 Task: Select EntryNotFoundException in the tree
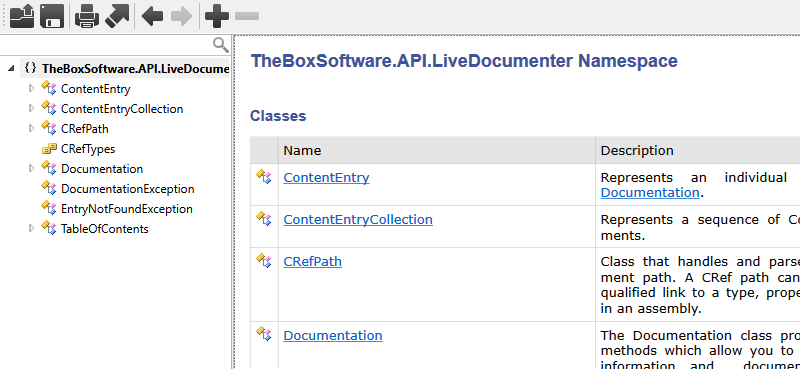(127, 209)
